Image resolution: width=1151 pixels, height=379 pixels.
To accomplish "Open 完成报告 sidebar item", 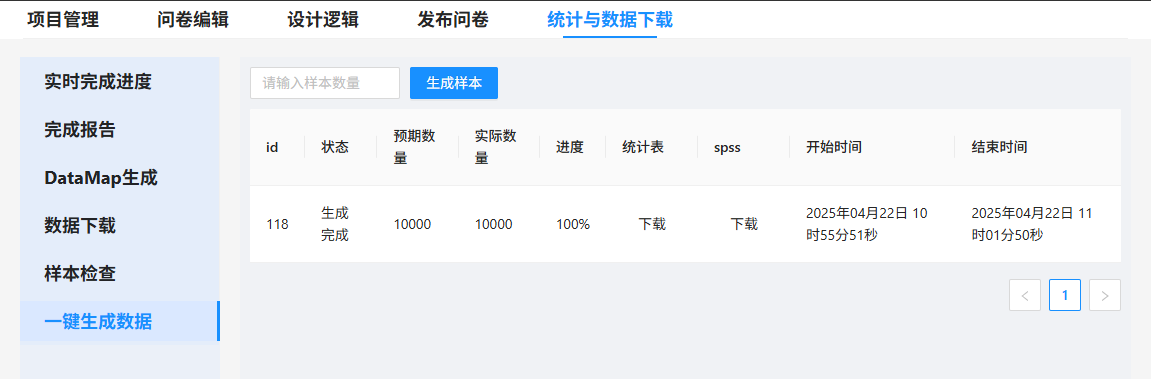I will tap(120, 130).
